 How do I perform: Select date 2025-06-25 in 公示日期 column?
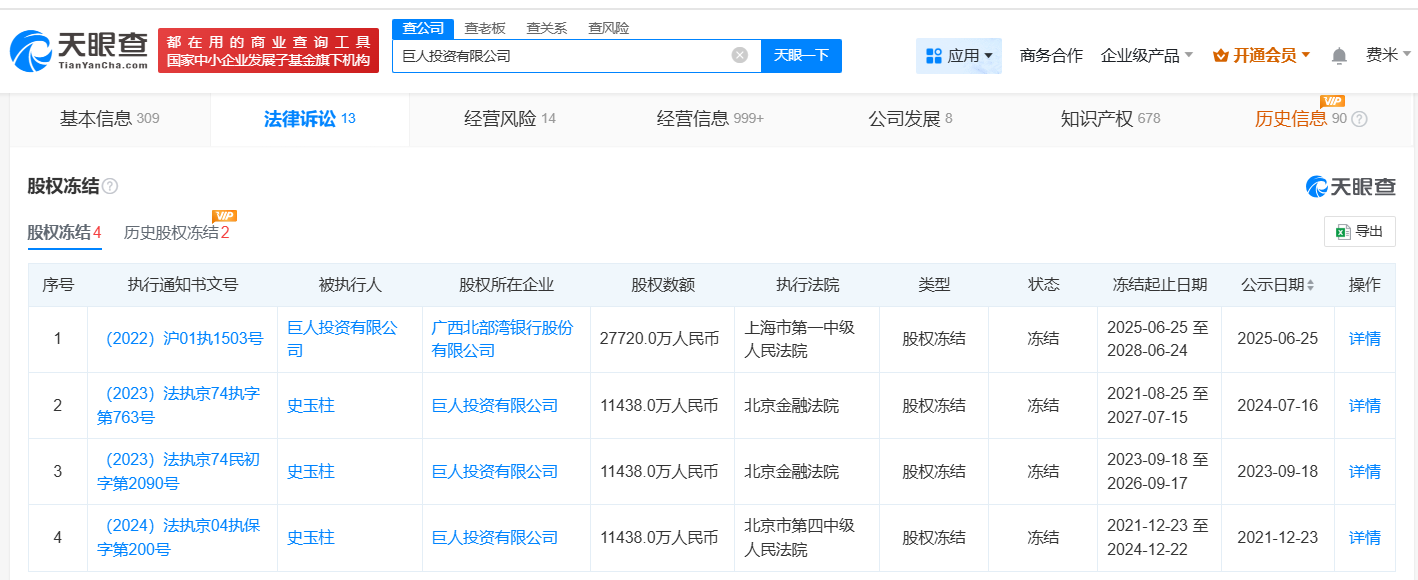1278,339
